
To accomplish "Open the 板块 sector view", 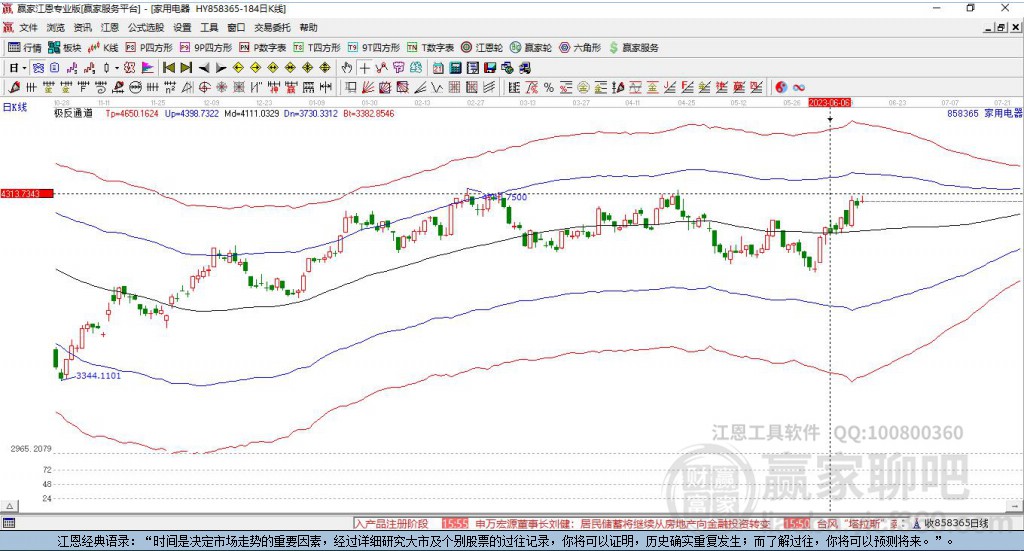I will tap(65, 48).
